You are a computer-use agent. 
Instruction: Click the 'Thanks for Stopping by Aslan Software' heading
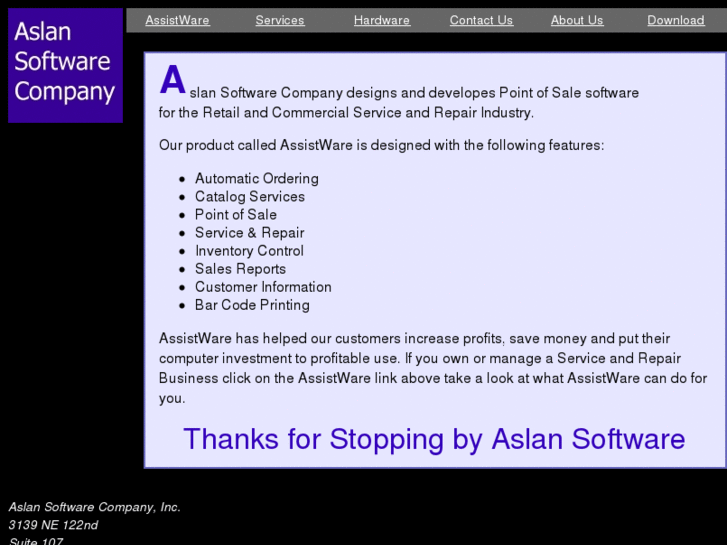pos(434,439)
